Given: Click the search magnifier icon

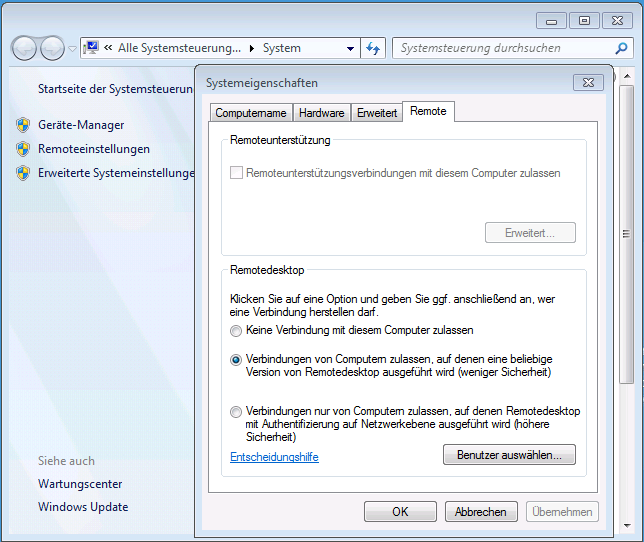Looking at the screenshot, I should coord(622,48).
